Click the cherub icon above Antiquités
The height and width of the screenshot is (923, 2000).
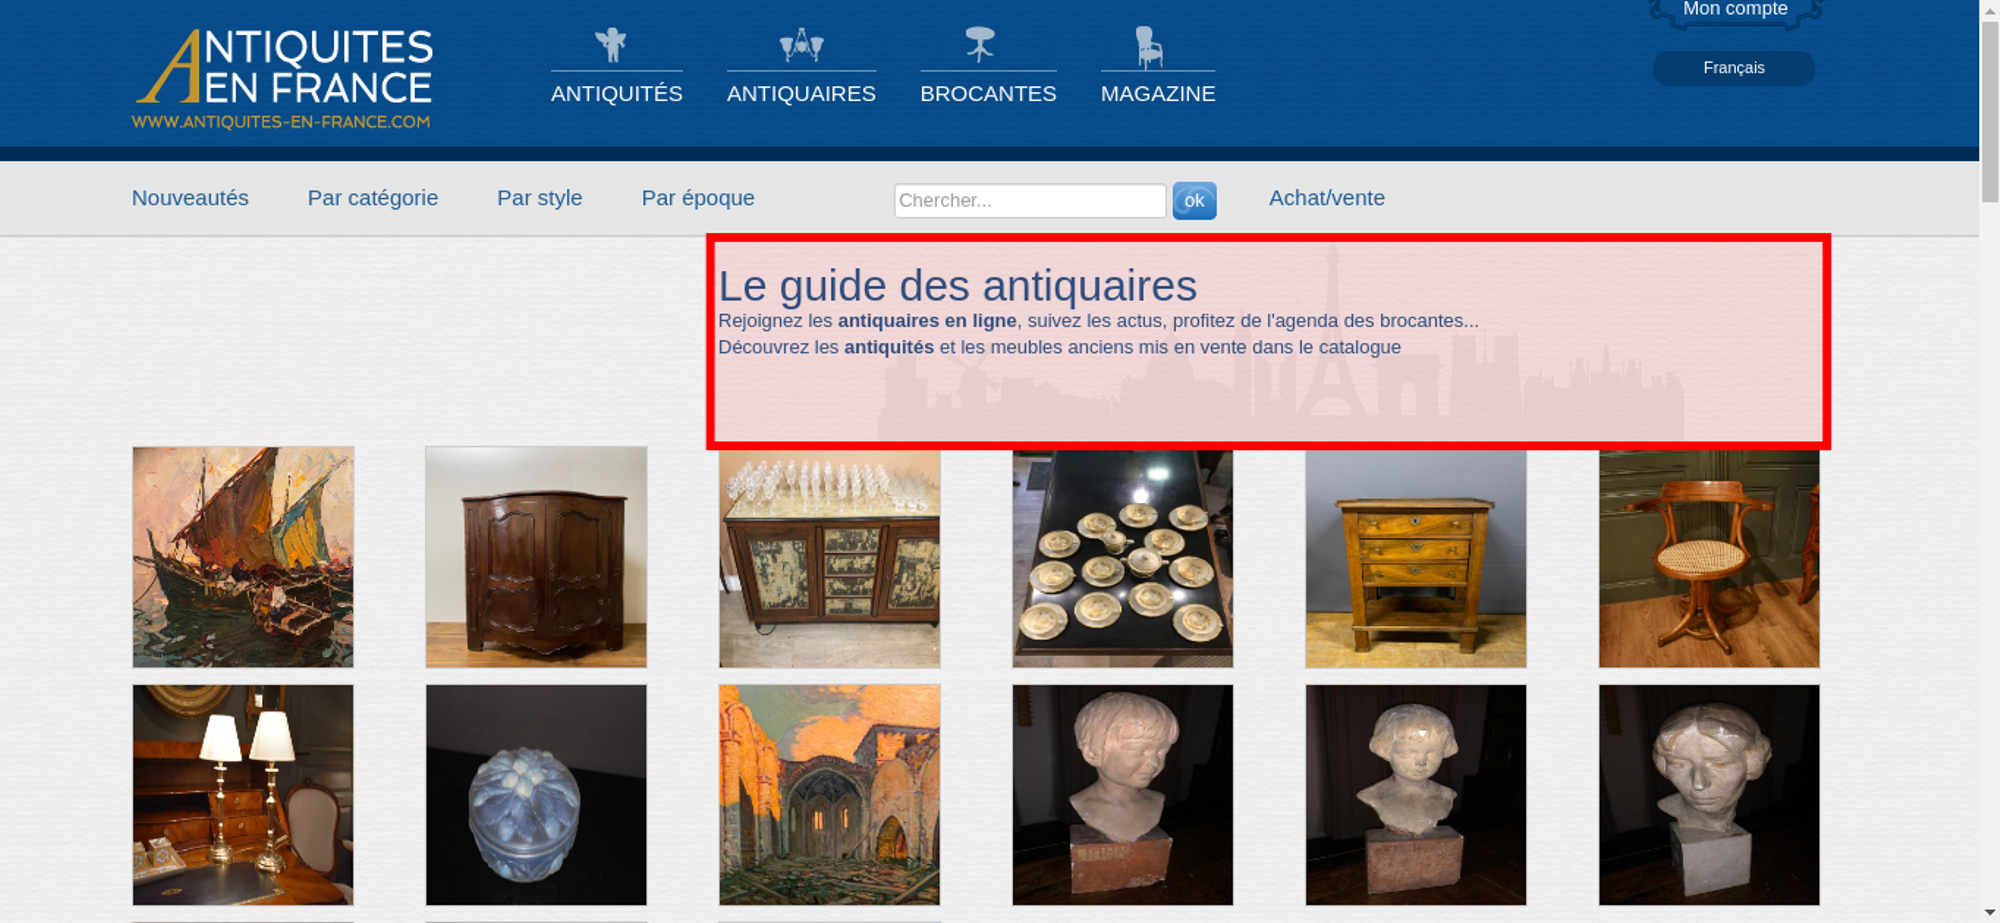610,45
